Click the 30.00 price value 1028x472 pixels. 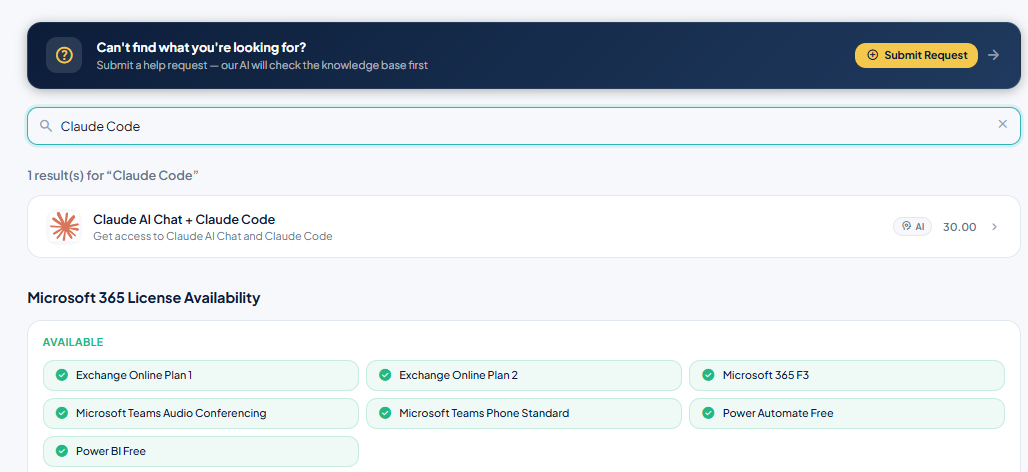pyautogui.click(x=959, y=227)
